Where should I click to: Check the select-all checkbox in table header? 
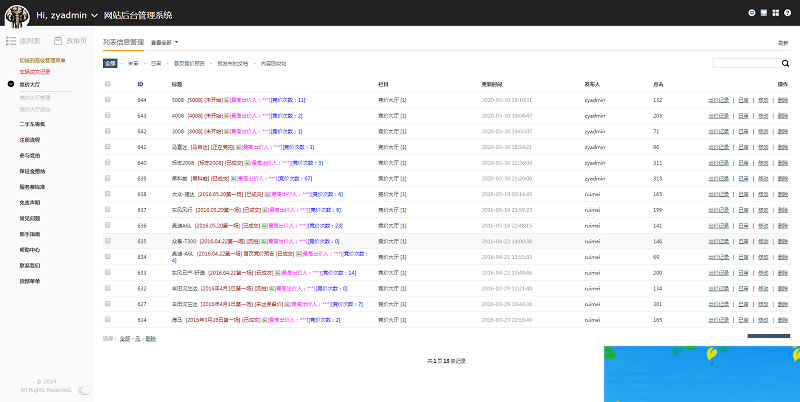click(108, 84)
